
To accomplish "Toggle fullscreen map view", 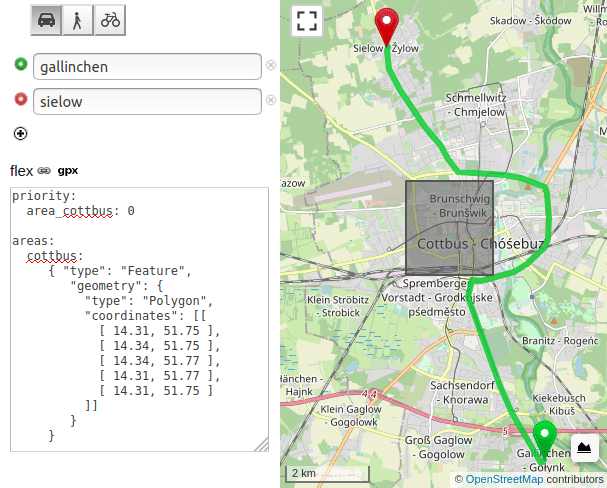I will pos(307,21).
